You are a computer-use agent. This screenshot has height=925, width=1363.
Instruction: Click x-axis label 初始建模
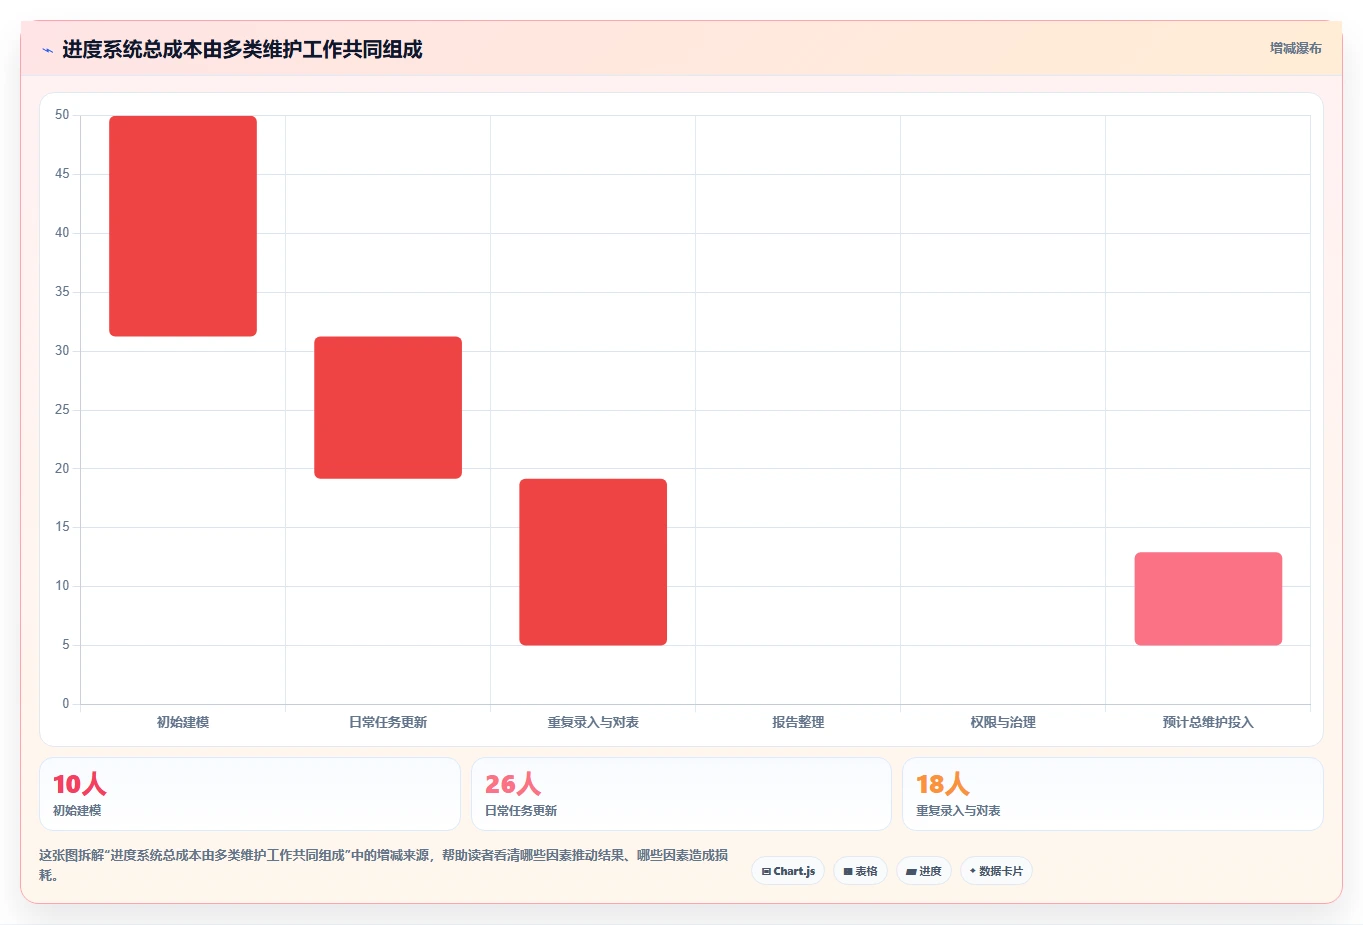click(x=183, y=722)
